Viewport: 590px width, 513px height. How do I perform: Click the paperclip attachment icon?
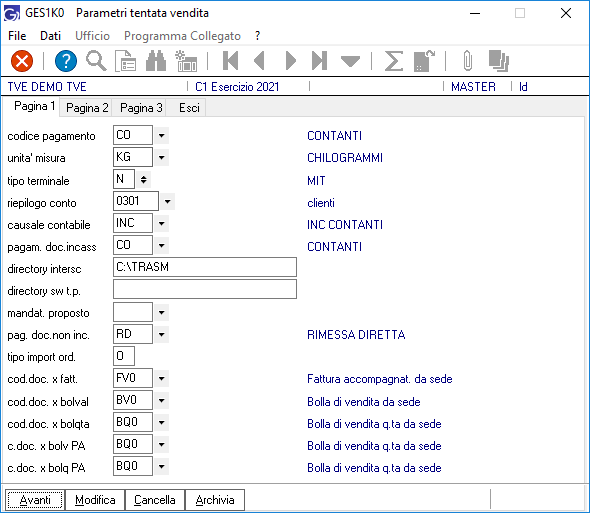pyautogui.click(x=468, y=61)
